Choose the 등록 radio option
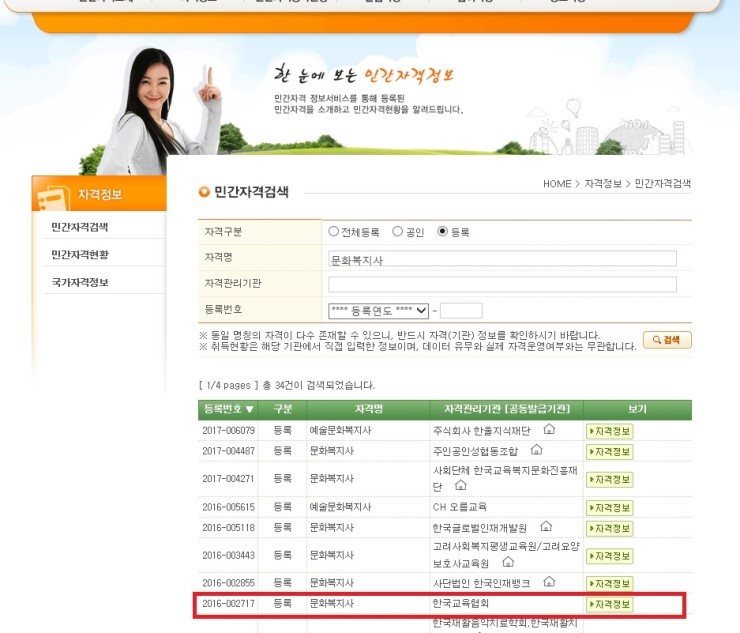The image size is (740, 633). point(443,232)
